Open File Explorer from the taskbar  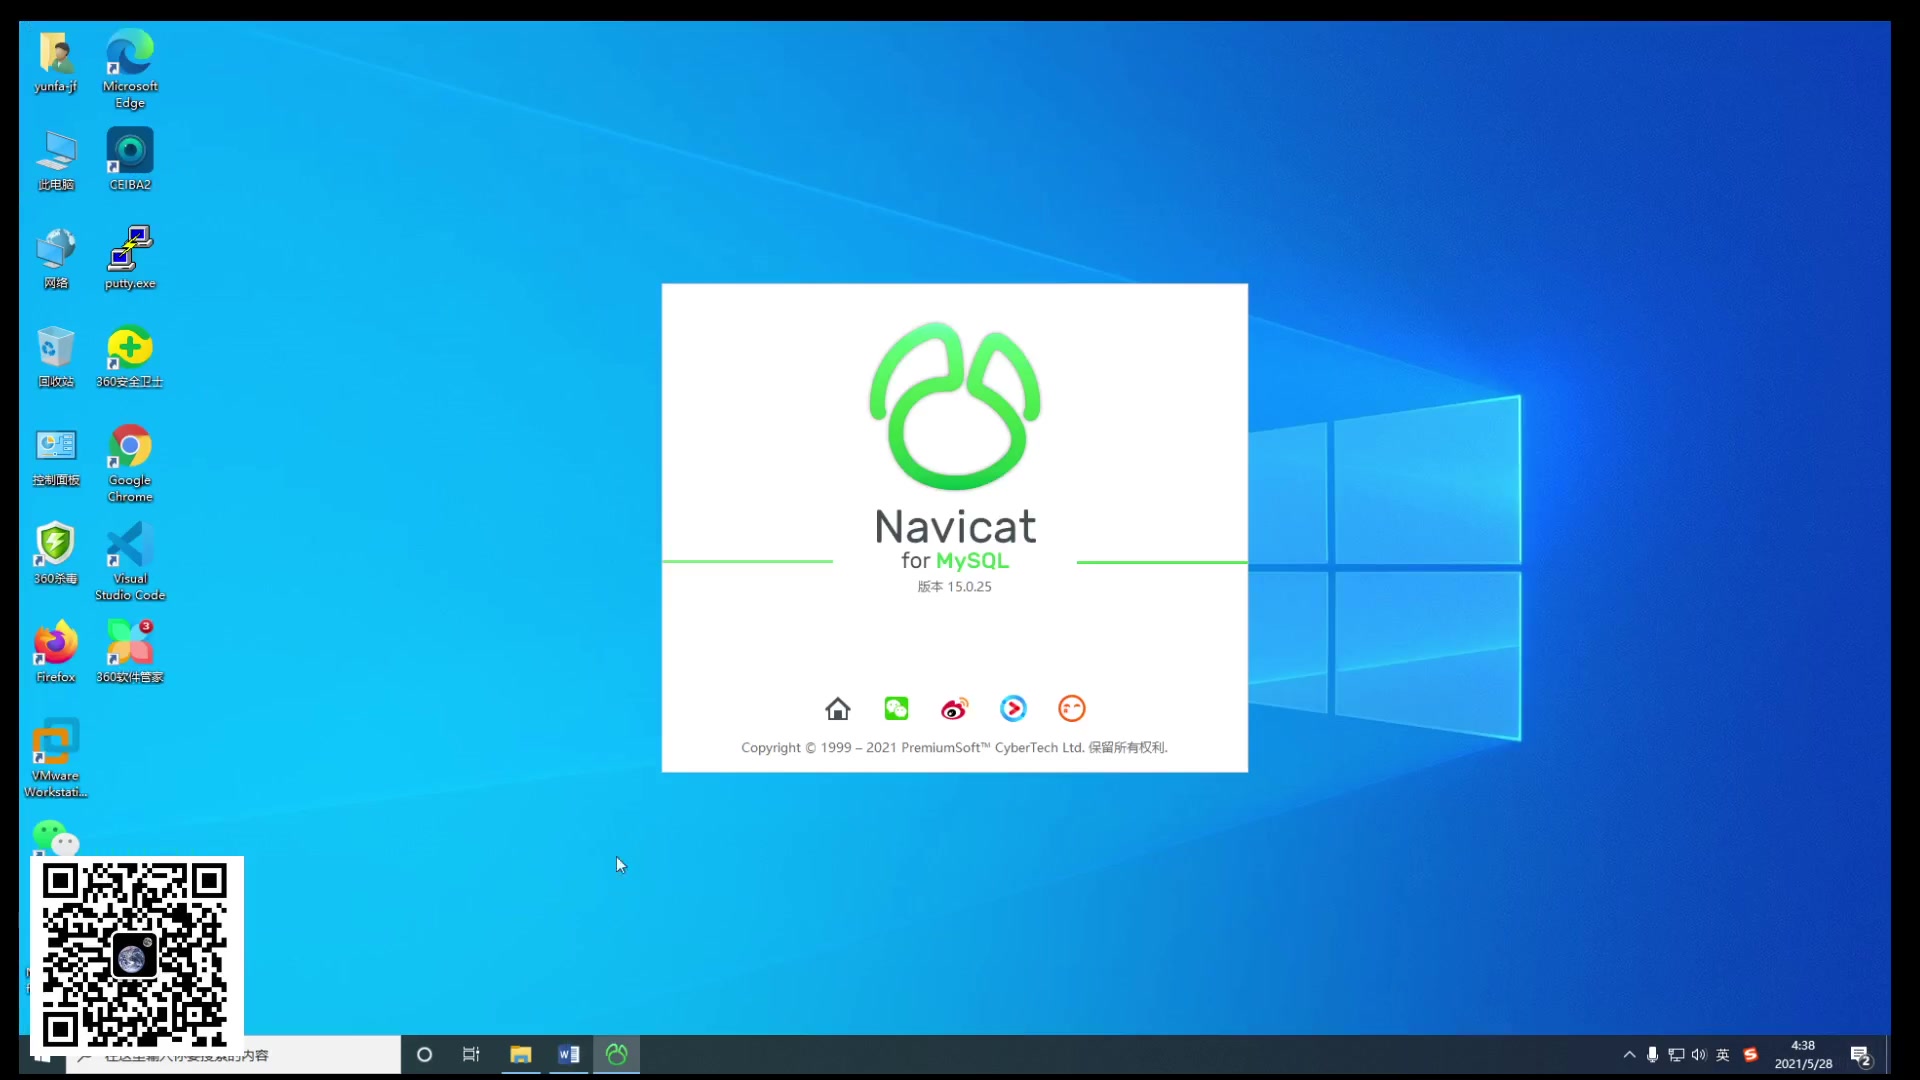520,1054
